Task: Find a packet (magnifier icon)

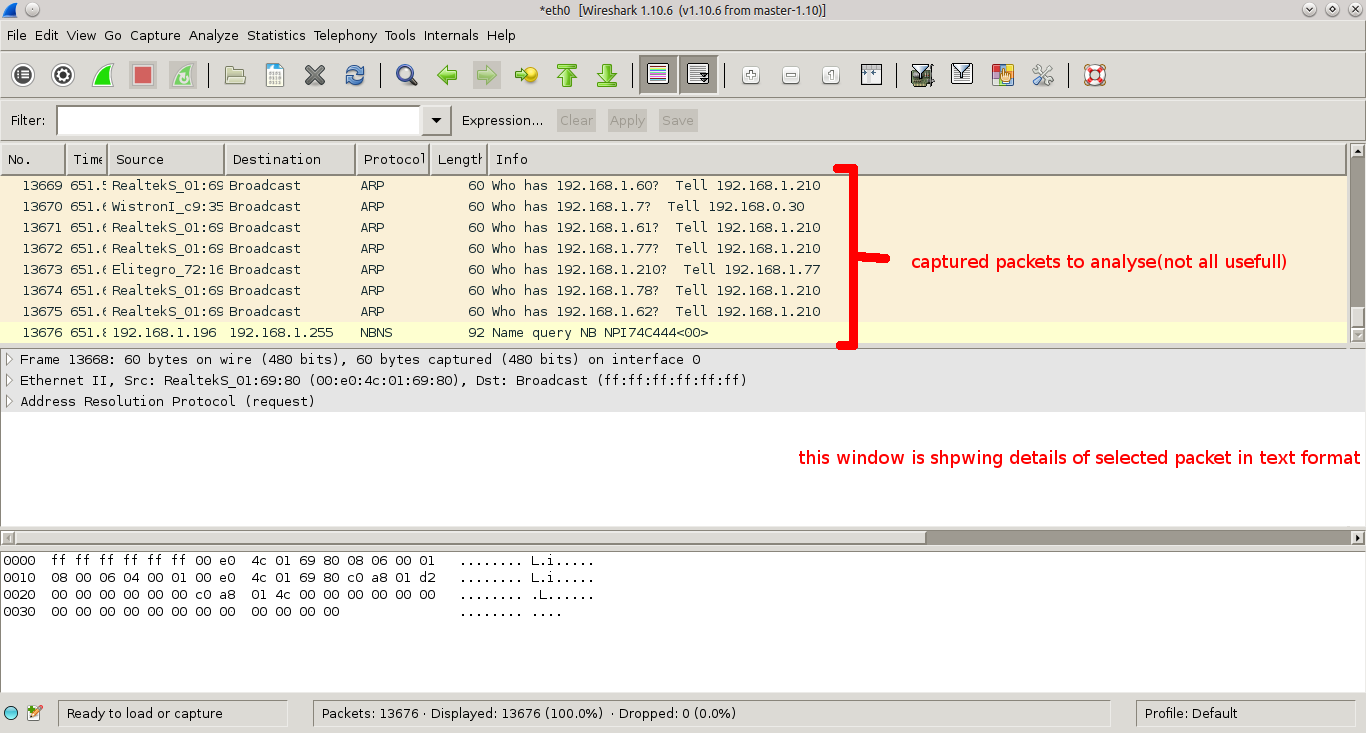Action: coord(407,75)
